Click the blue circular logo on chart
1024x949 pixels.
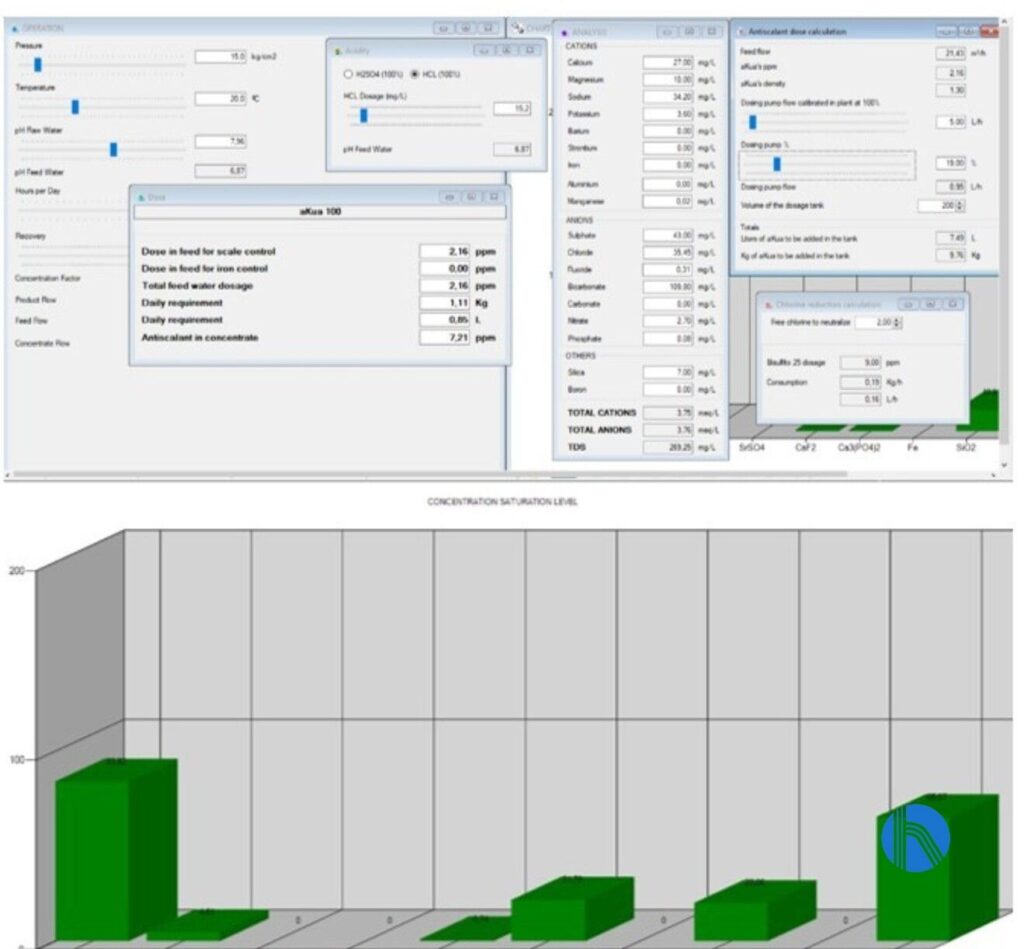(915, 836)
